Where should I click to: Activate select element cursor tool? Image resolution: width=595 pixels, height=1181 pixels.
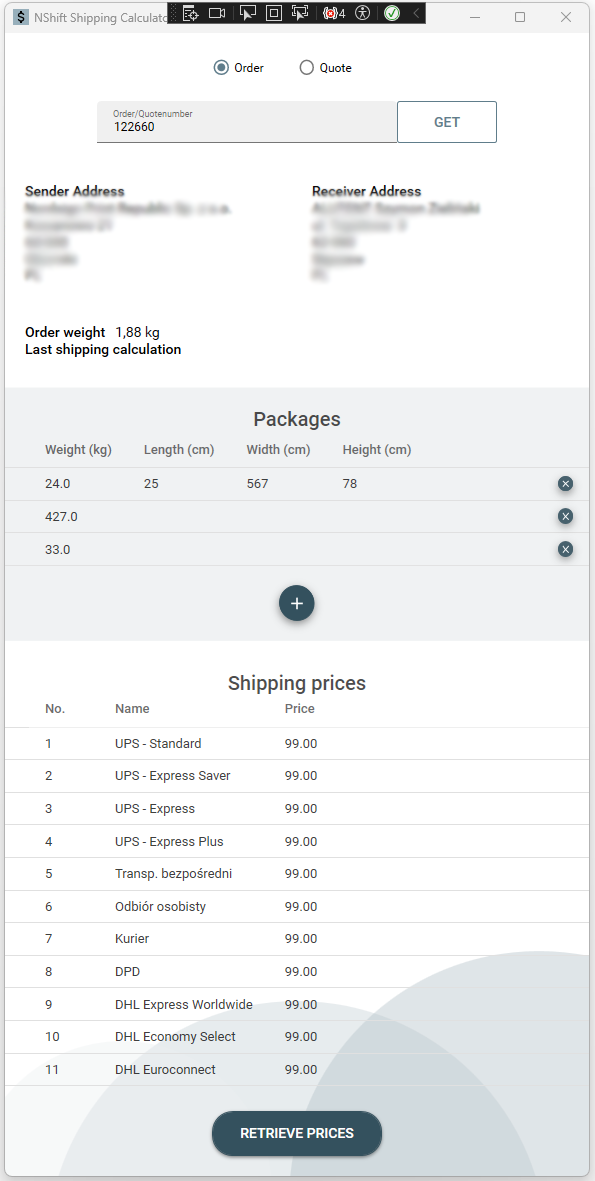click(x=247, y=13)
